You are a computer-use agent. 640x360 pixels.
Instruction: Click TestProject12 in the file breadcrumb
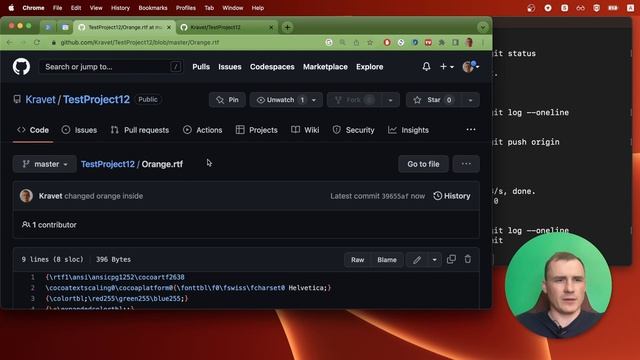108,164
